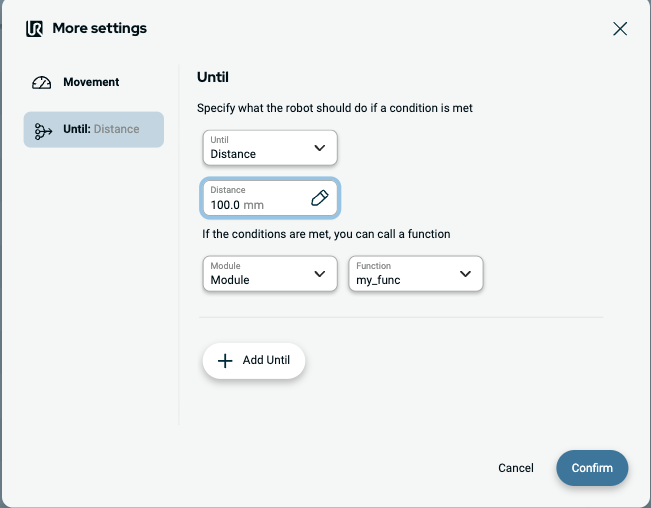Click the Universal Robots logo icon
Viewport: 651px width, 508px height.
[x=35, y=28]
